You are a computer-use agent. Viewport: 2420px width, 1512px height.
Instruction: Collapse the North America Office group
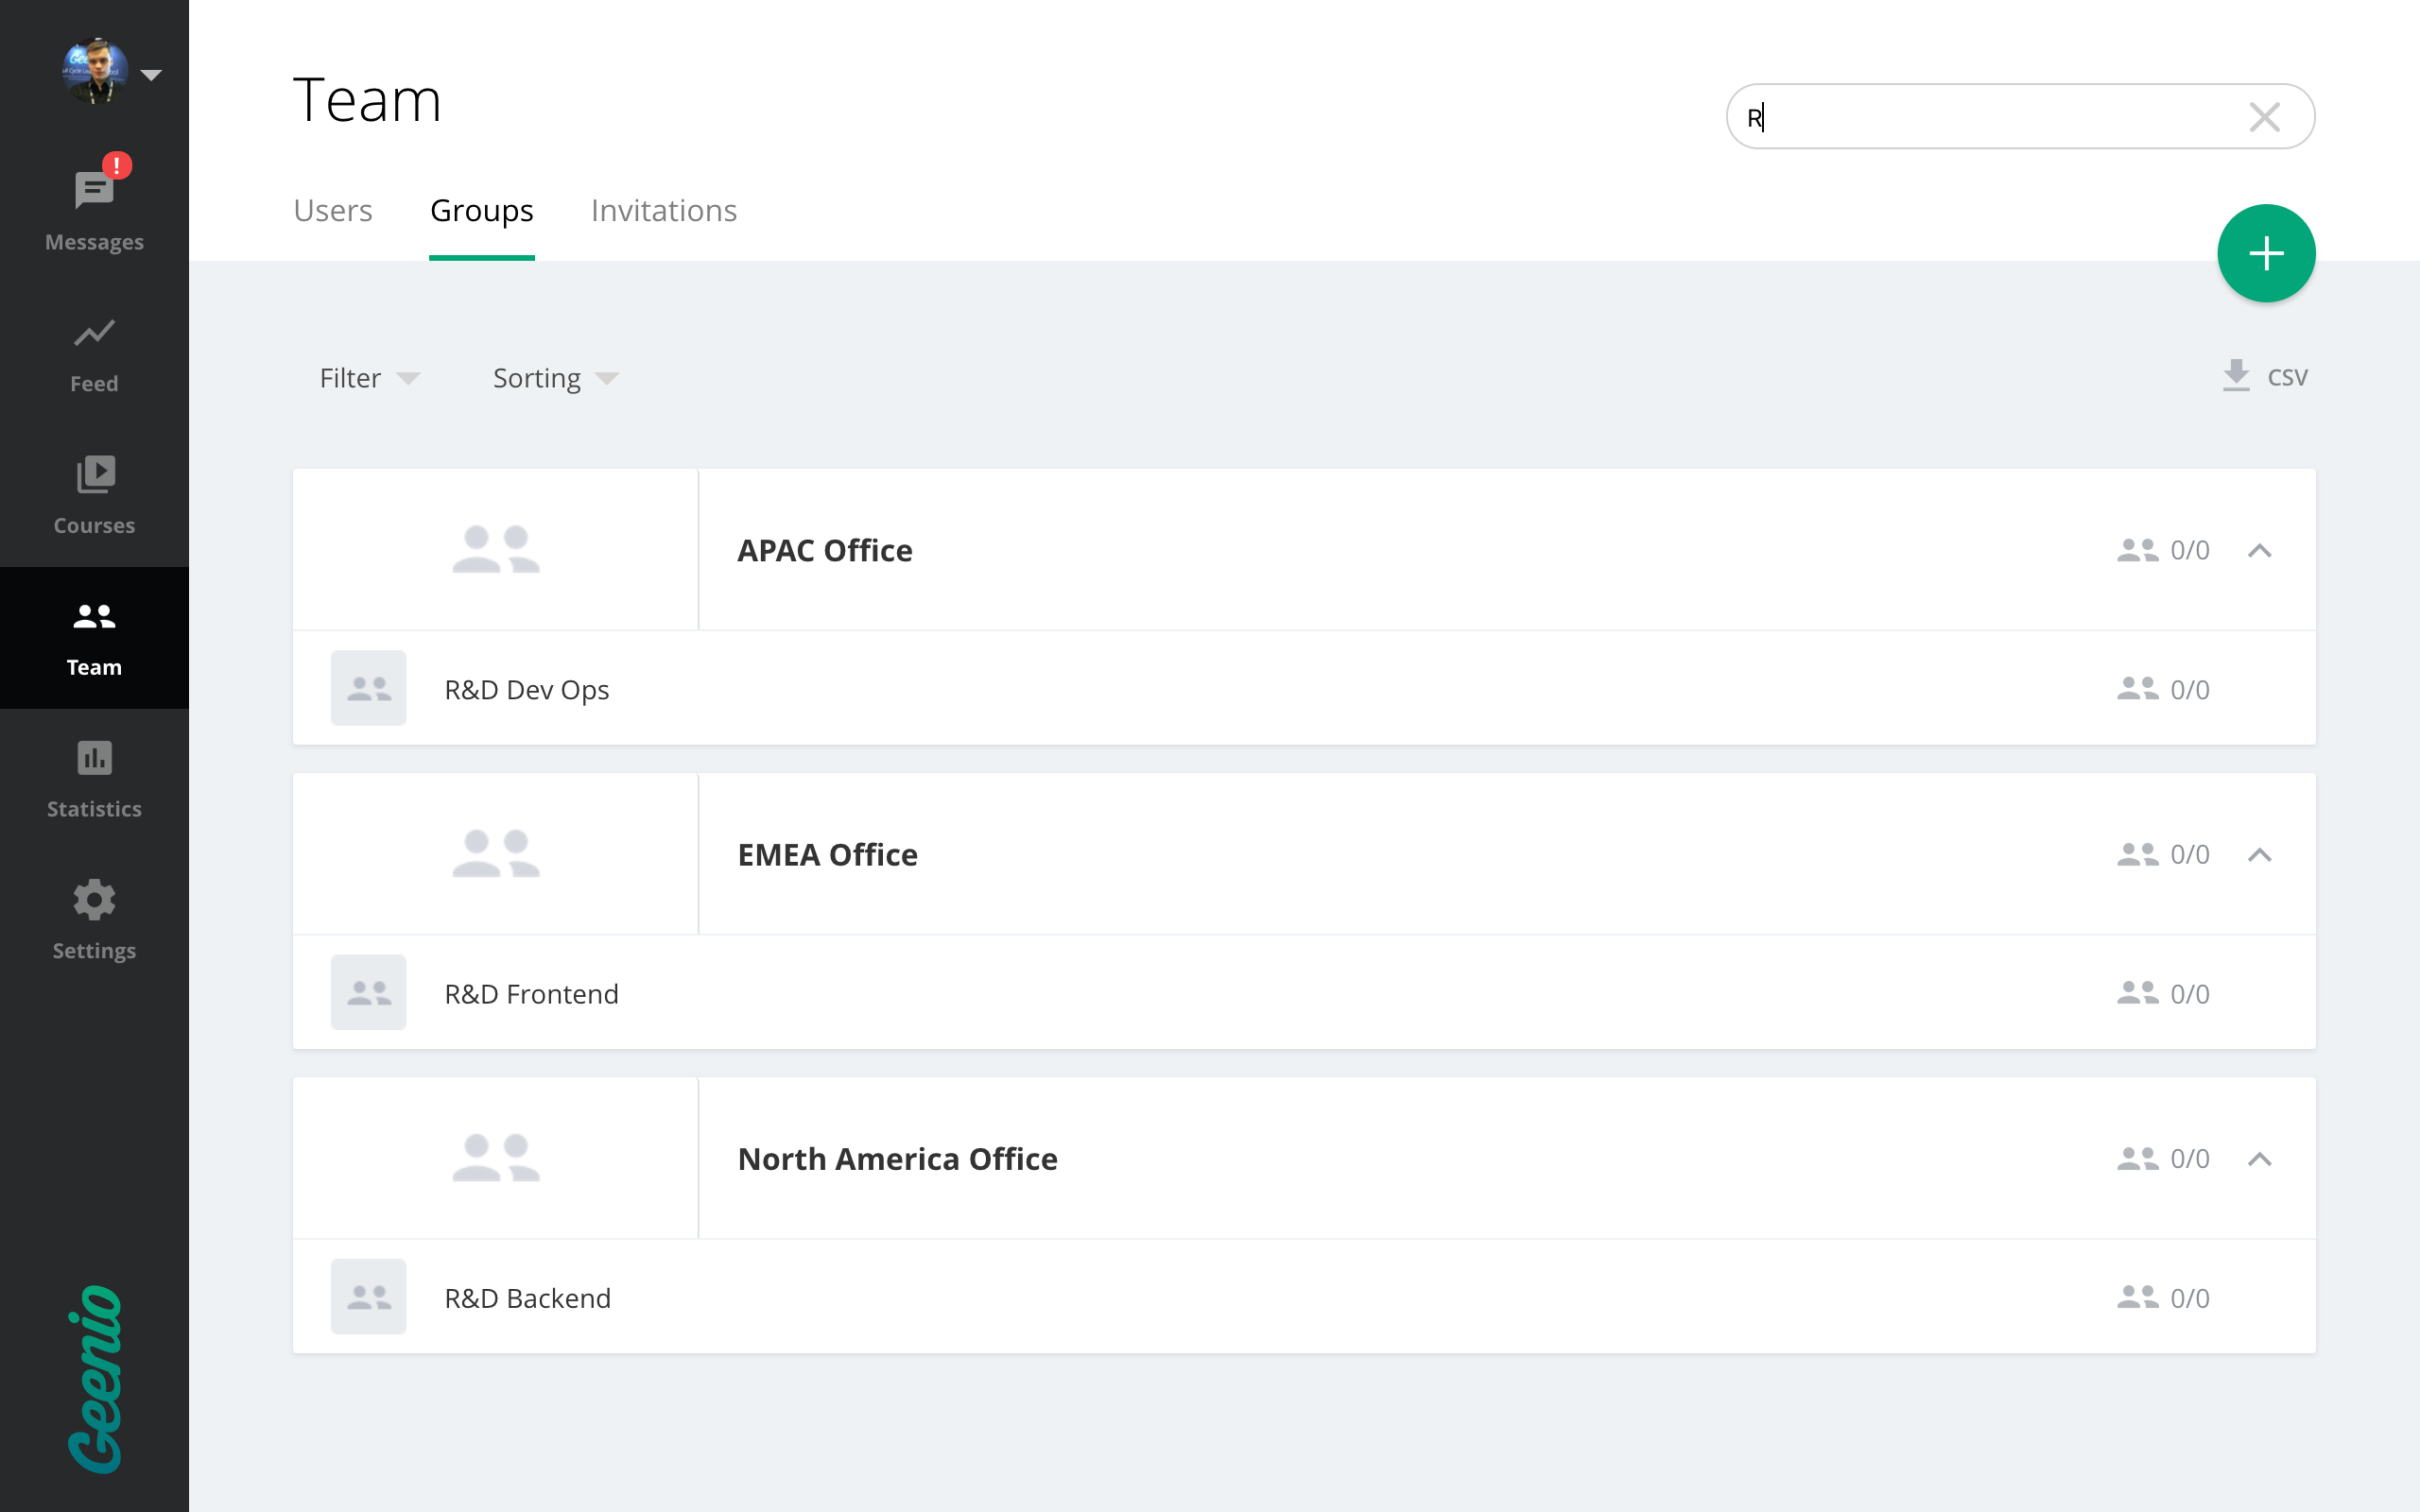click(2259, 1159)
